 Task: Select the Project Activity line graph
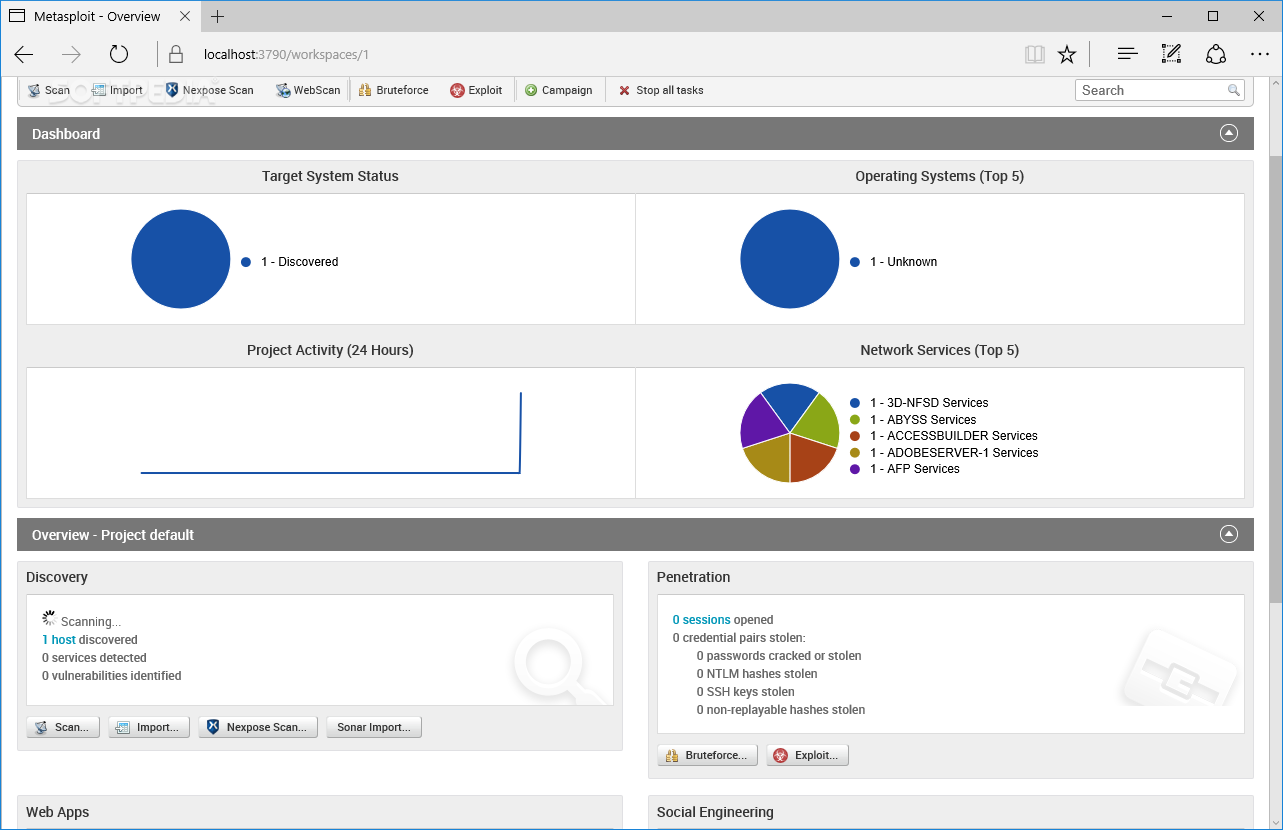click(x=331, y=433)
